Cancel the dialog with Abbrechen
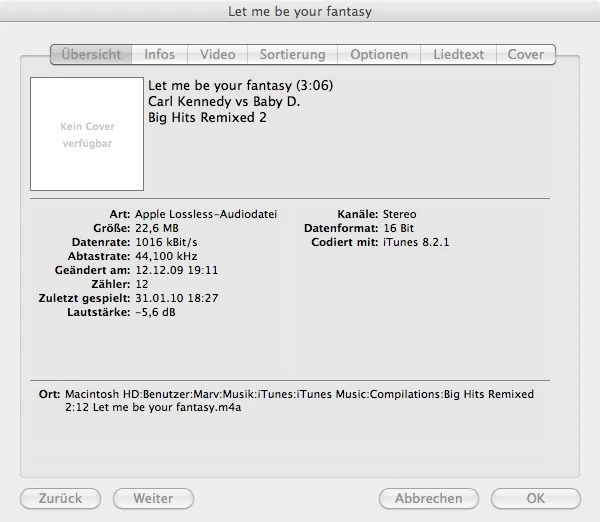 429,498
